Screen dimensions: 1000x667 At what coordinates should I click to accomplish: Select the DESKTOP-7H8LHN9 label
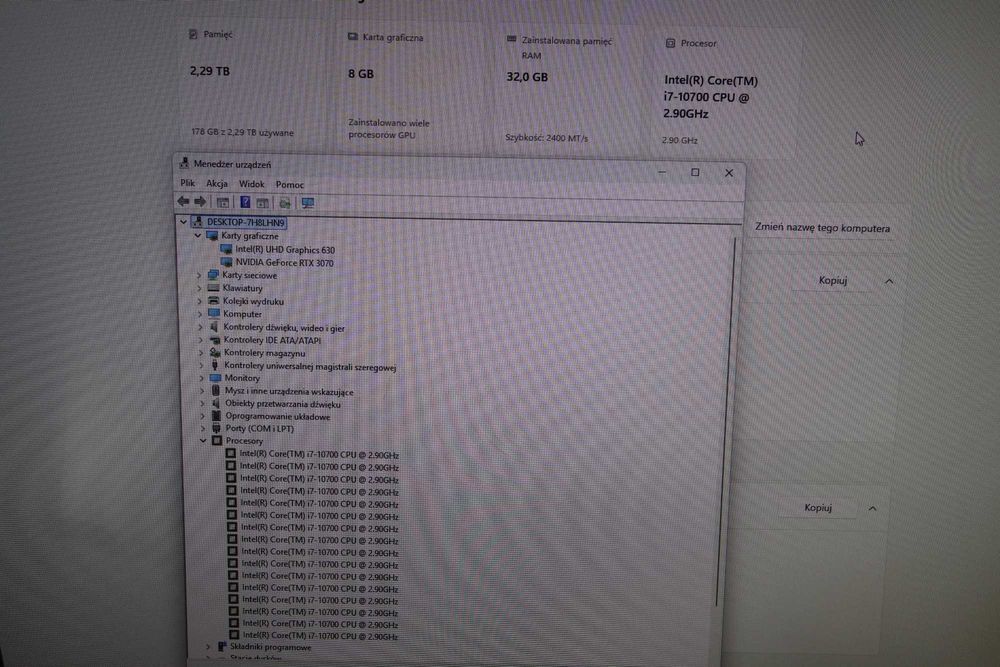pos(246,222)
